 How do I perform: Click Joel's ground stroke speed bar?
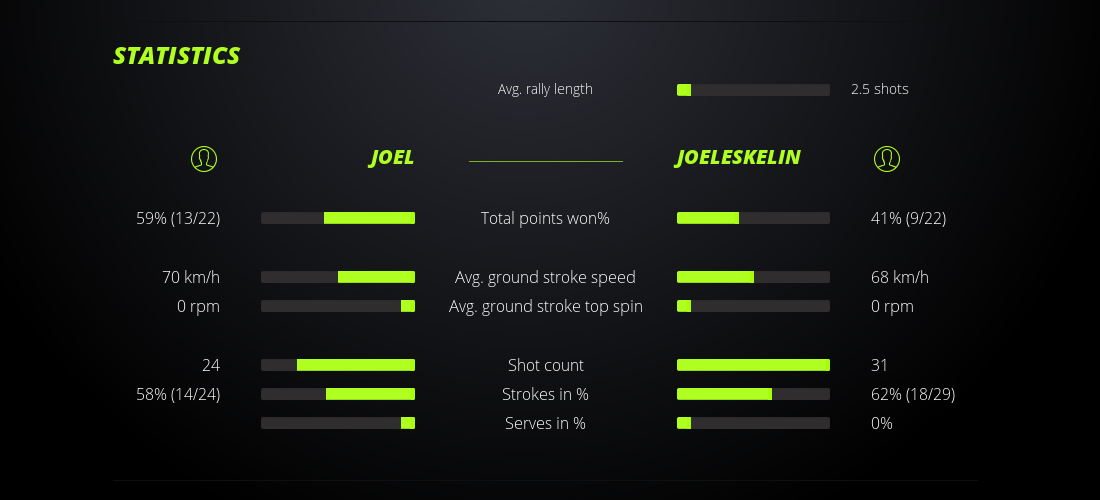point(338,277)
